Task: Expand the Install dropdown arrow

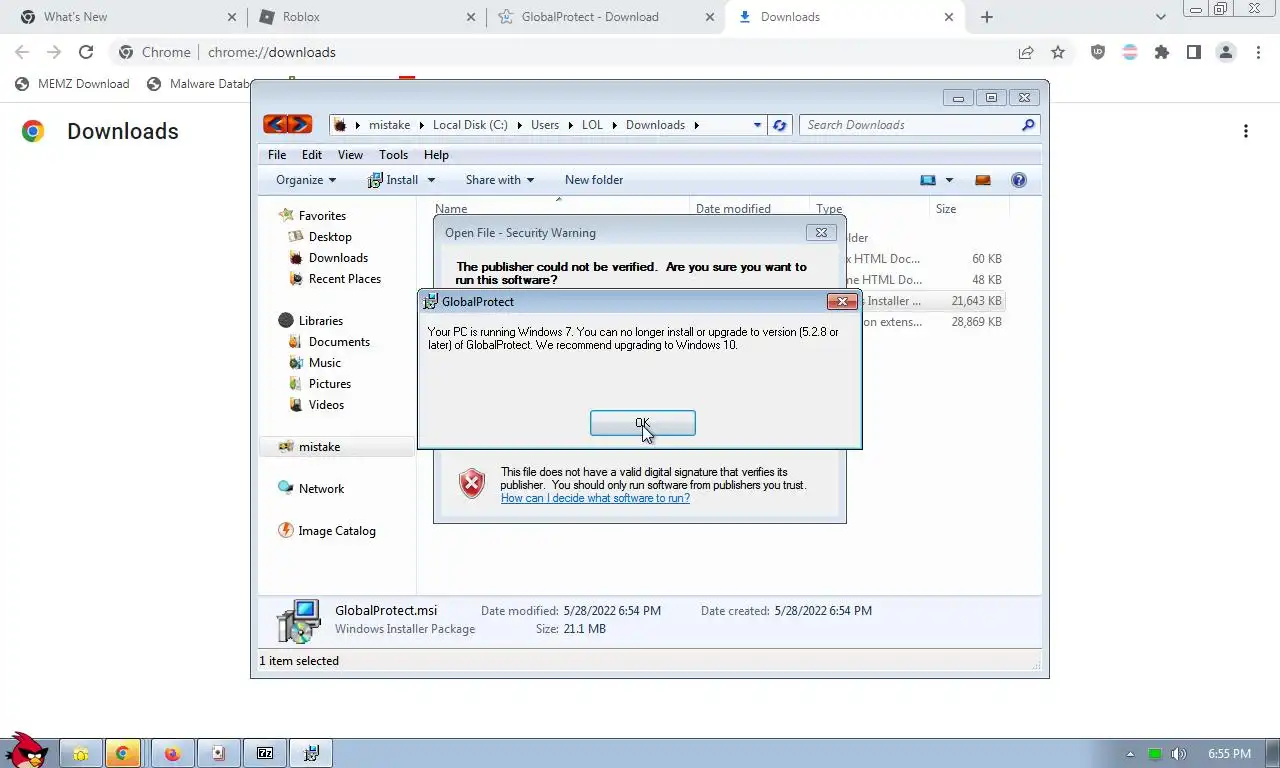Action: pos(432,180)
